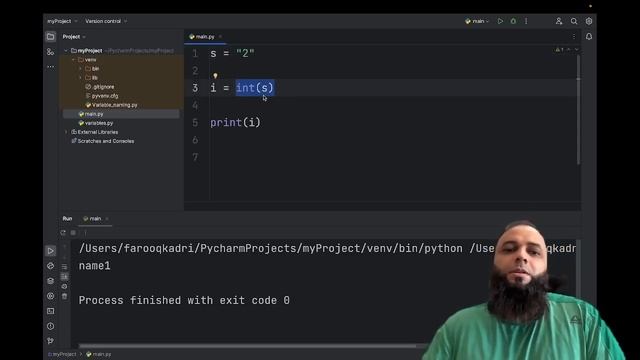The height and width of the screenshot is (360, 640).
Task: Open the Project view dropdown
Action: click(x=74, y=37)
